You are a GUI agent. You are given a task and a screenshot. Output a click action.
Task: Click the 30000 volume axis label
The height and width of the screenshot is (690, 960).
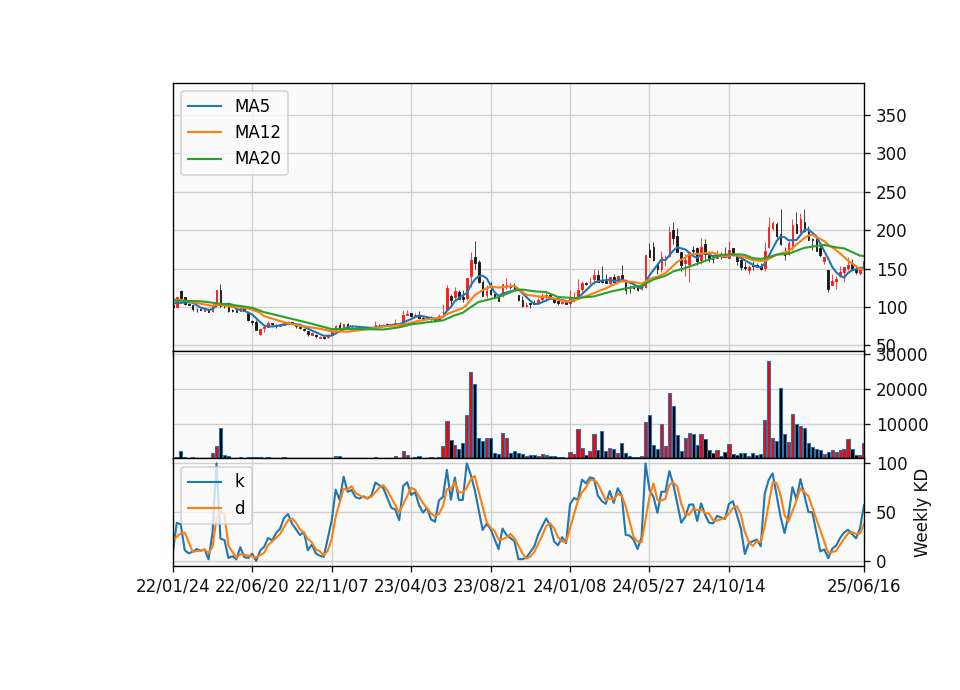point(901,355)
